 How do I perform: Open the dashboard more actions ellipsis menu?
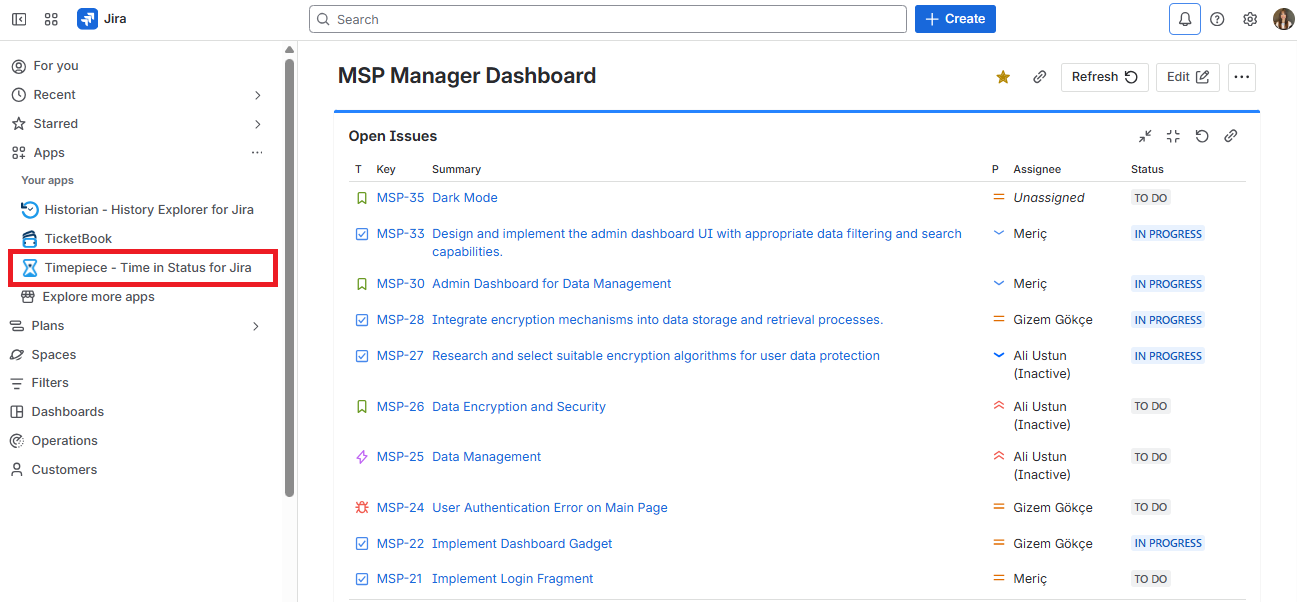[1241, 77]
